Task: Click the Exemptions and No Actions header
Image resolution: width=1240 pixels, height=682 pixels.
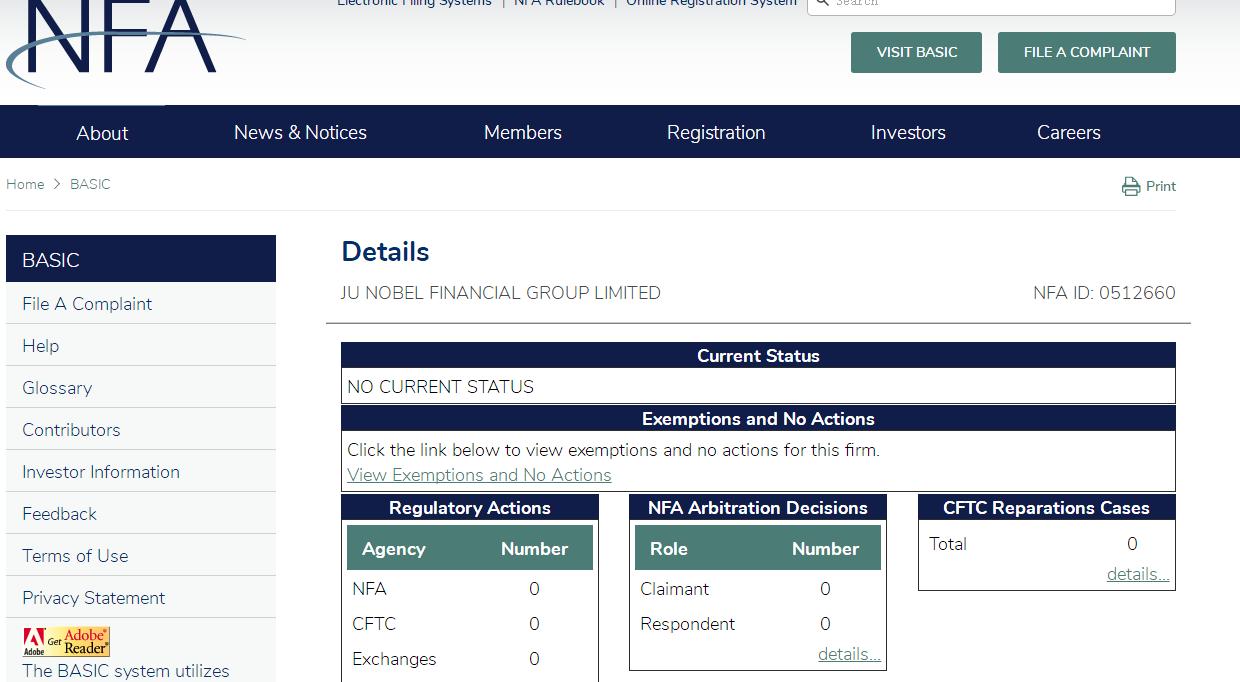Action: point(758,418)
